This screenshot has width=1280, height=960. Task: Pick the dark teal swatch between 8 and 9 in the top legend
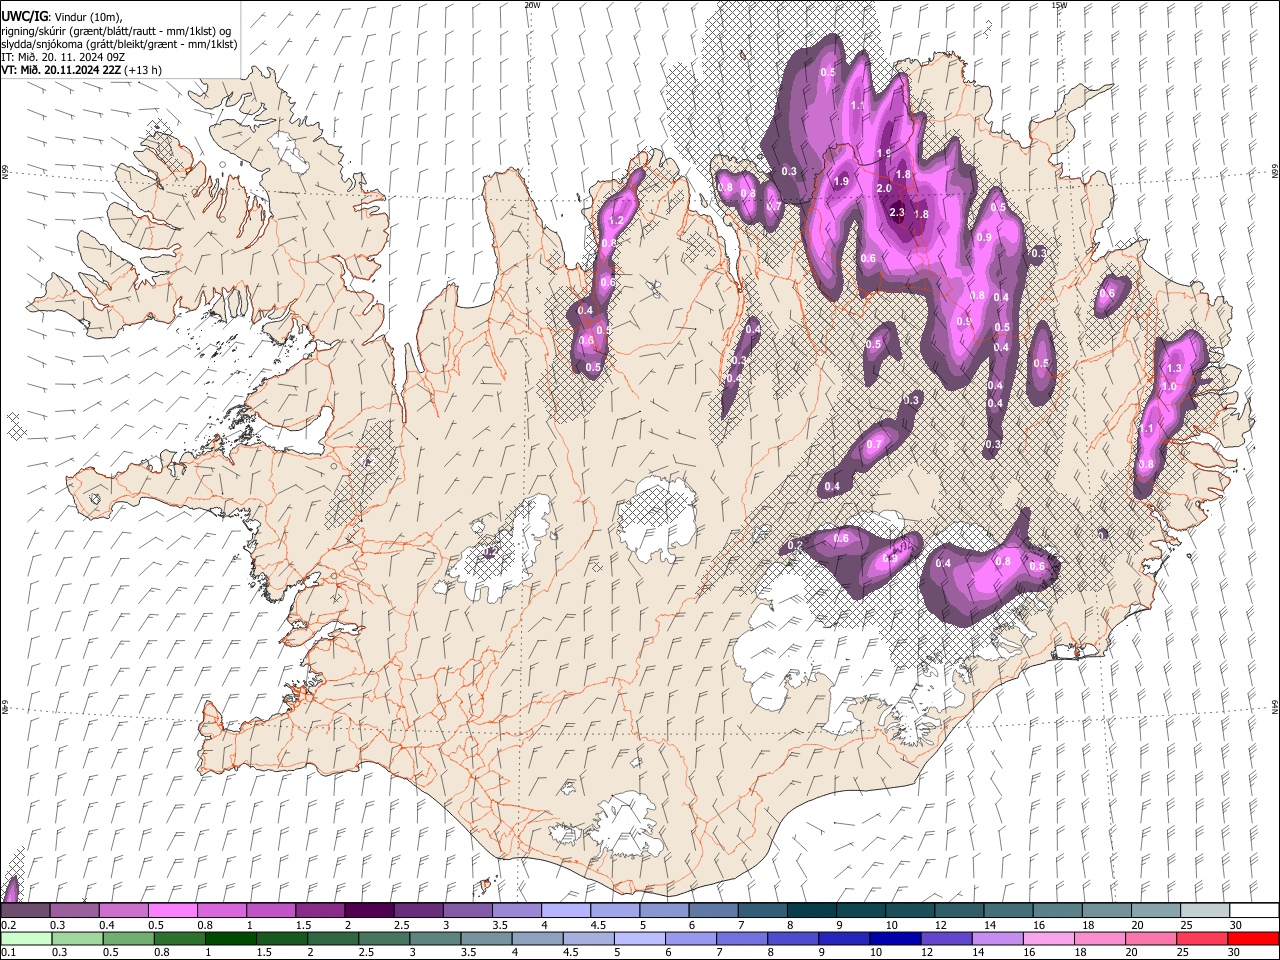(x=811, y=910)
